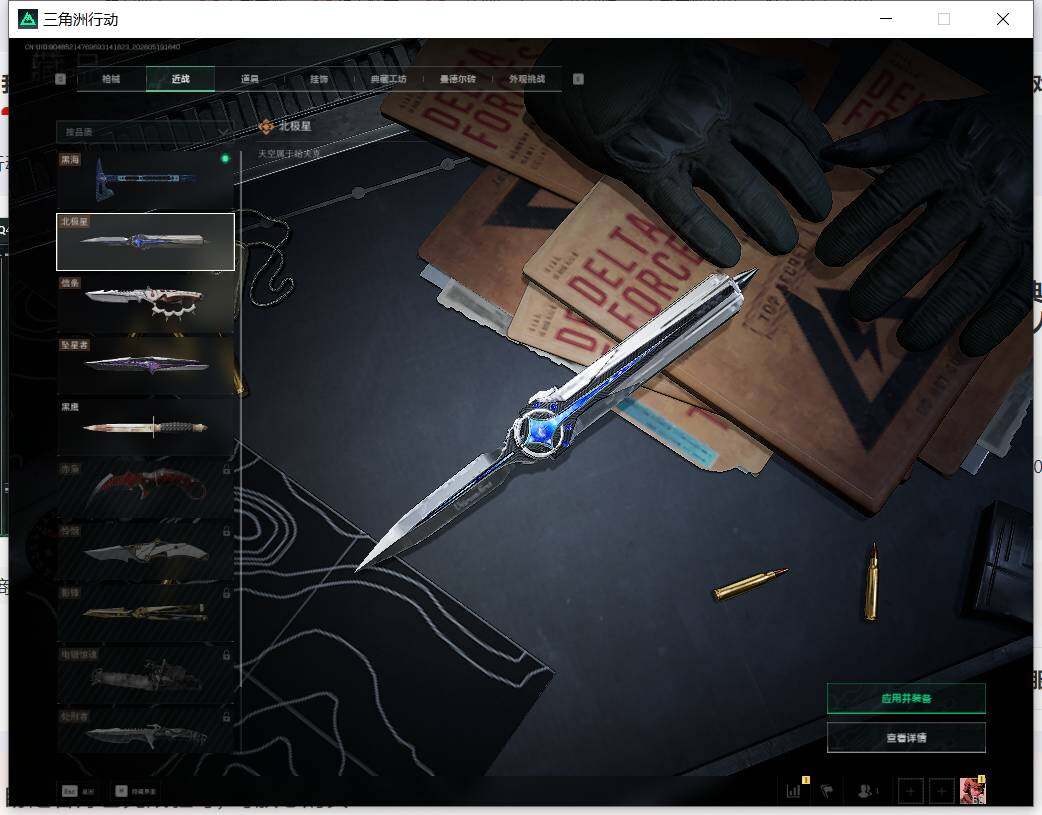1042x815 pixels.
Task: Select the 黑海 axe skin thumbnail
Action: [x=145, y=179]
